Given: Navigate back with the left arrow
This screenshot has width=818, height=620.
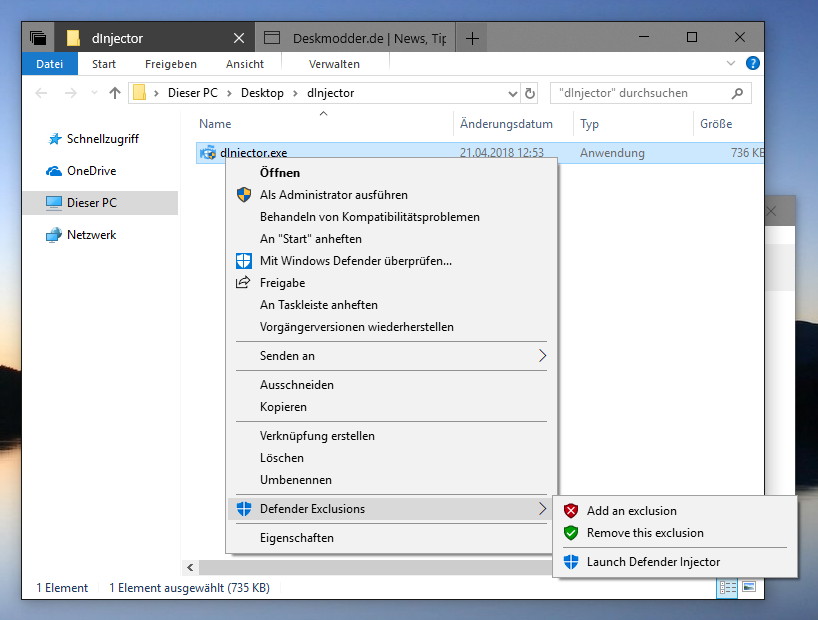Looking at the screenshot, I should pyautogui.click(x=41, y=93).
